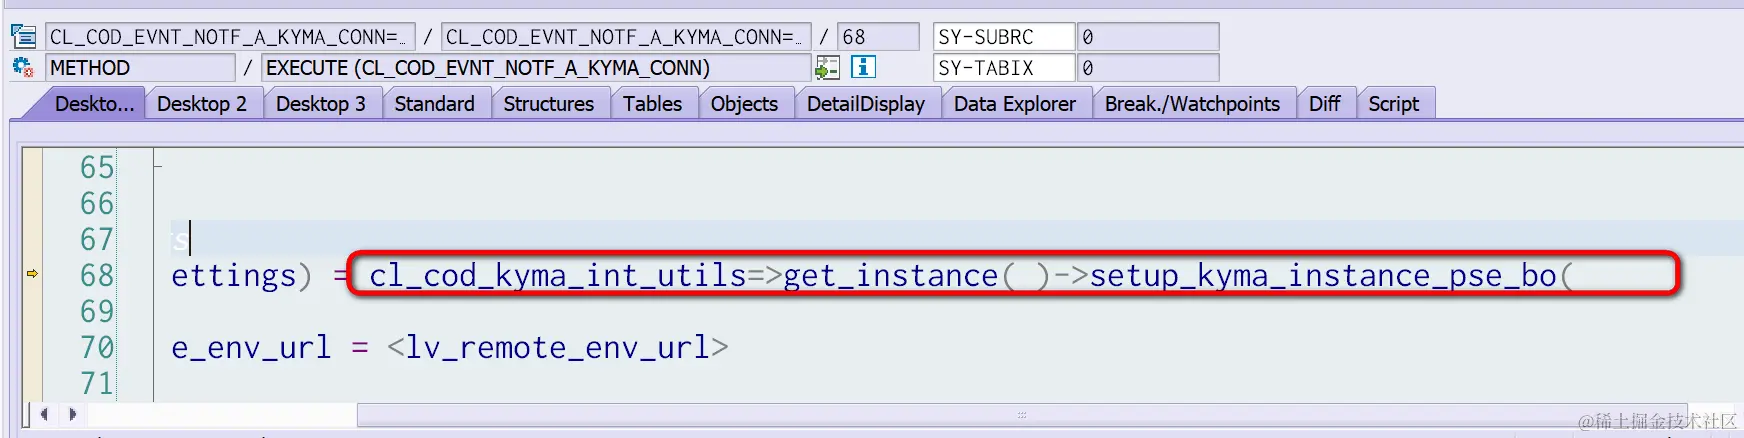Open the navigate-to-source icon next to EXECUTE
This screenshot has height=438, width=1744.
click(827, 67)
